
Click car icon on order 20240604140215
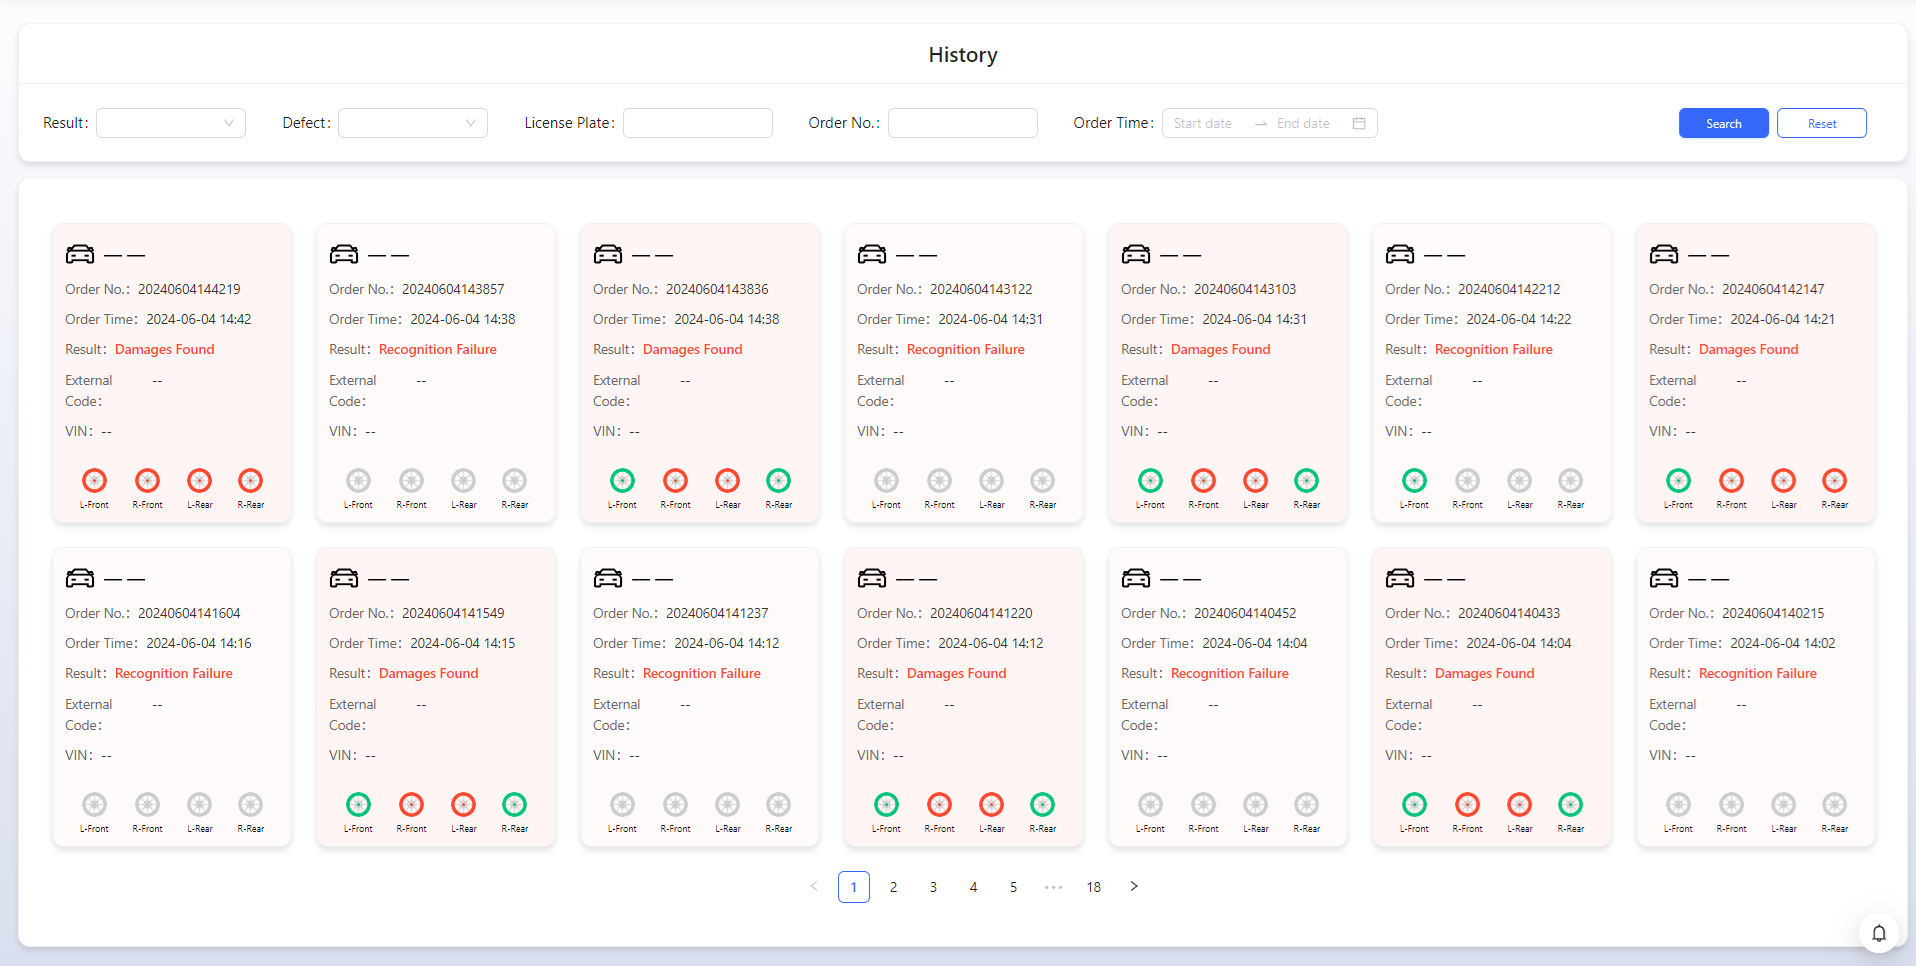click(1664, 578)
